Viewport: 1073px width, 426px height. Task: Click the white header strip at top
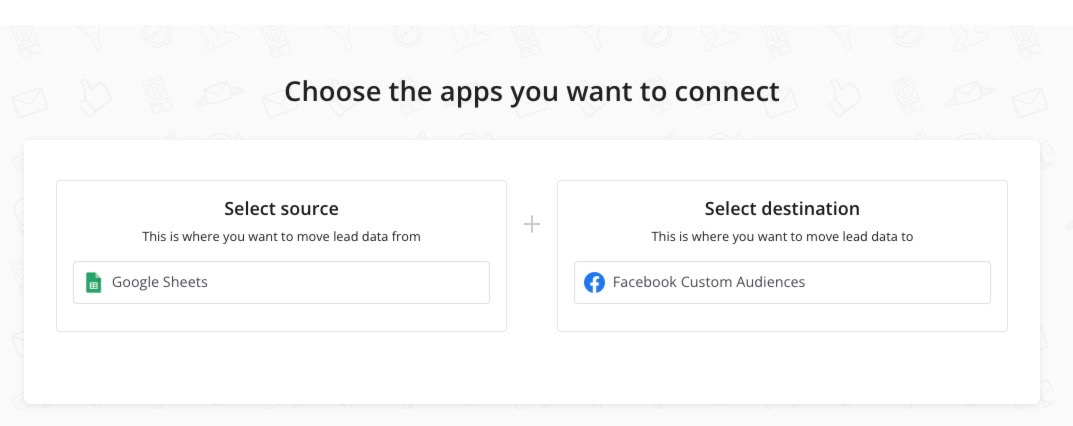point(536,12)
